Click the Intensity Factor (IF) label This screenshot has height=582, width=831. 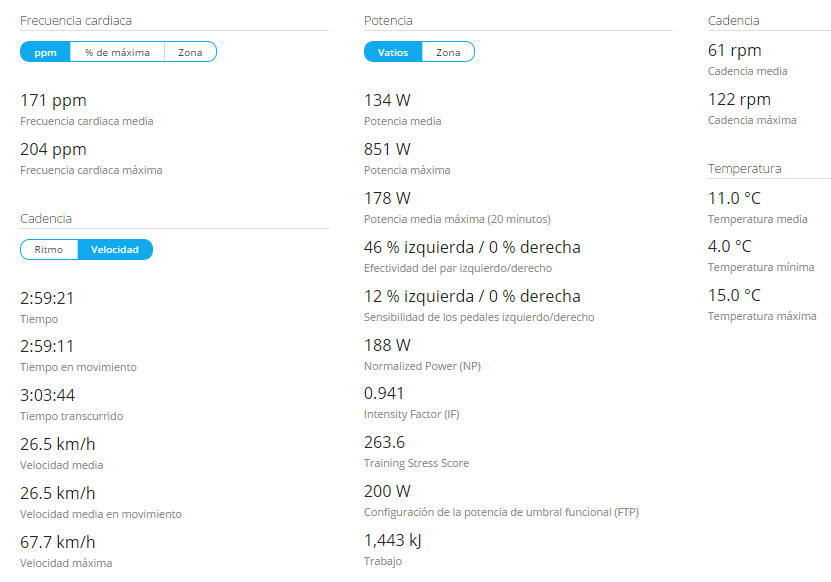[412, 414]
